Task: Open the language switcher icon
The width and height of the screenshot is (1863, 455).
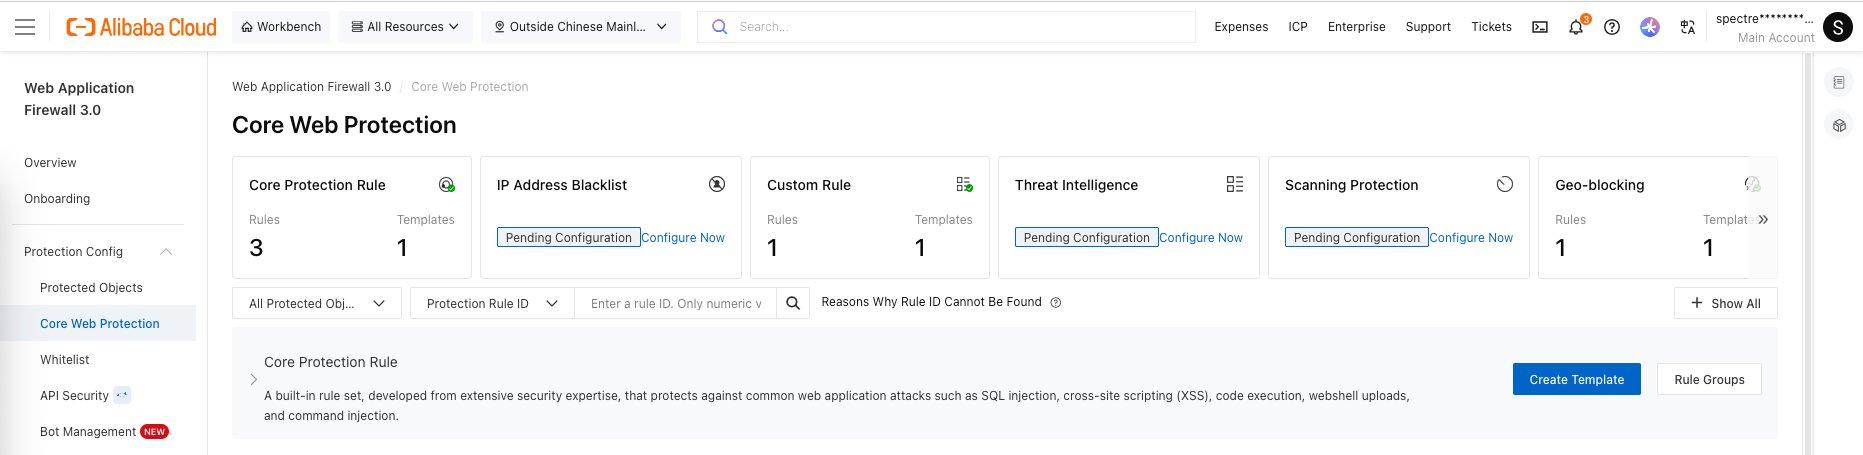Action: 1688,27
